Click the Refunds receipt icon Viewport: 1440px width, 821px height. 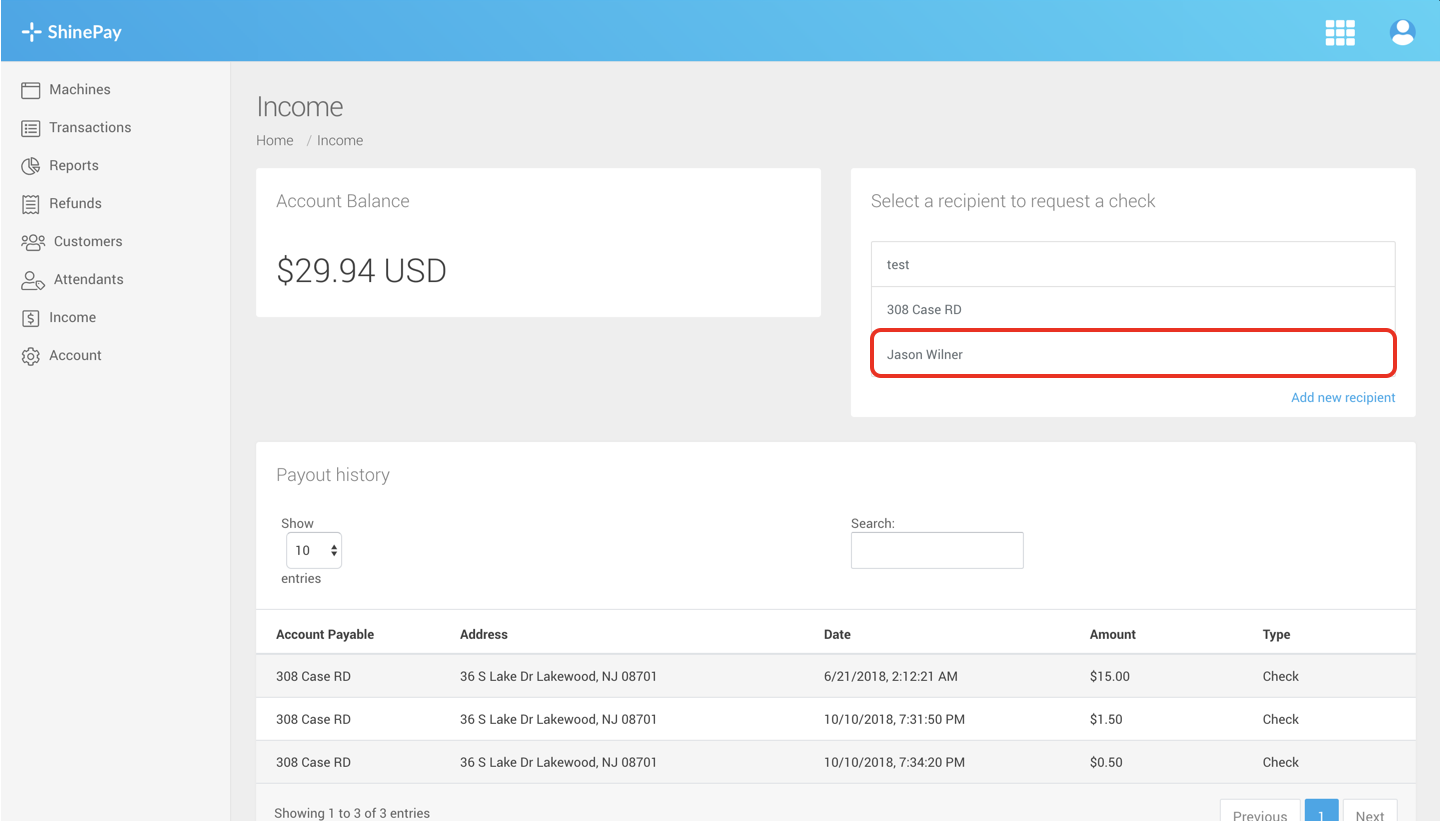point(30,204)
